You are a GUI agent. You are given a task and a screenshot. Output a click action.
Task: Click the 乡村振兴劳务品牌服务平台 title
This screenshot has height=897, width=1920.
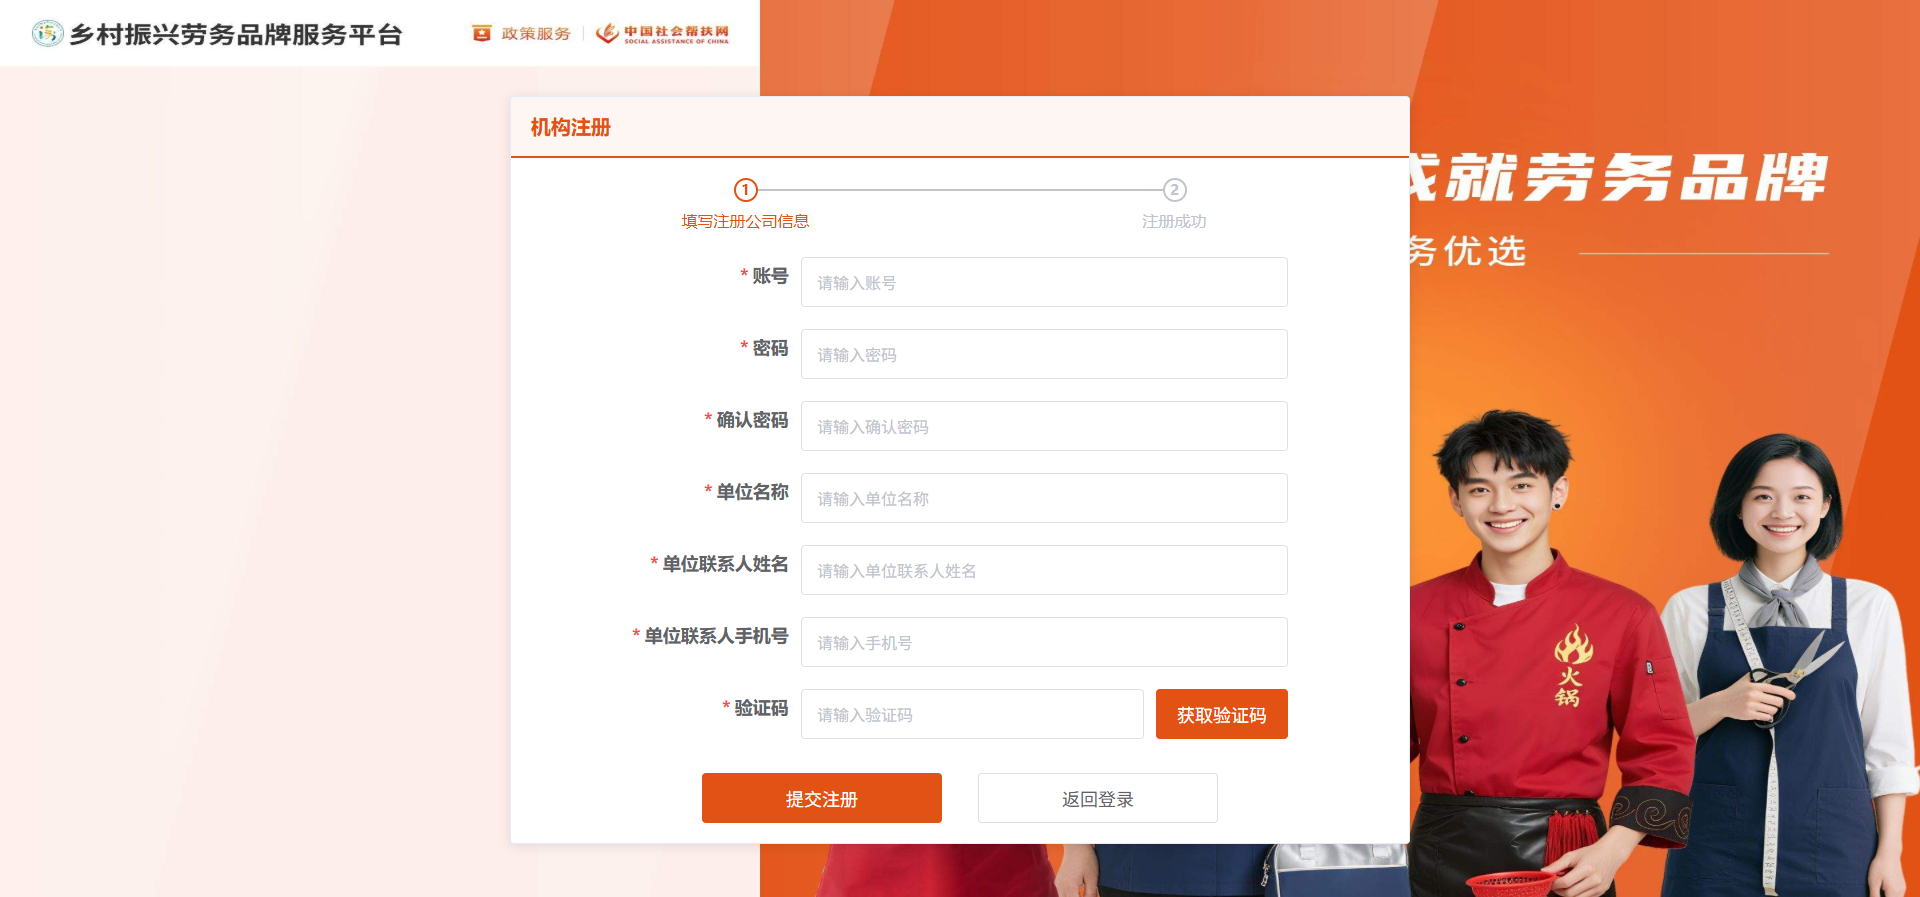click(236, 34)
